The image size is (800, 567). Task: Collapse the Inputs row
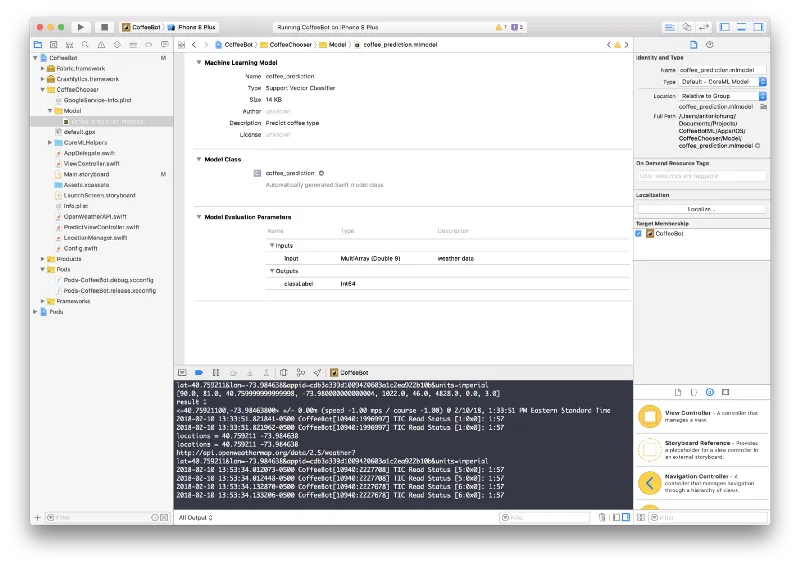272,245
